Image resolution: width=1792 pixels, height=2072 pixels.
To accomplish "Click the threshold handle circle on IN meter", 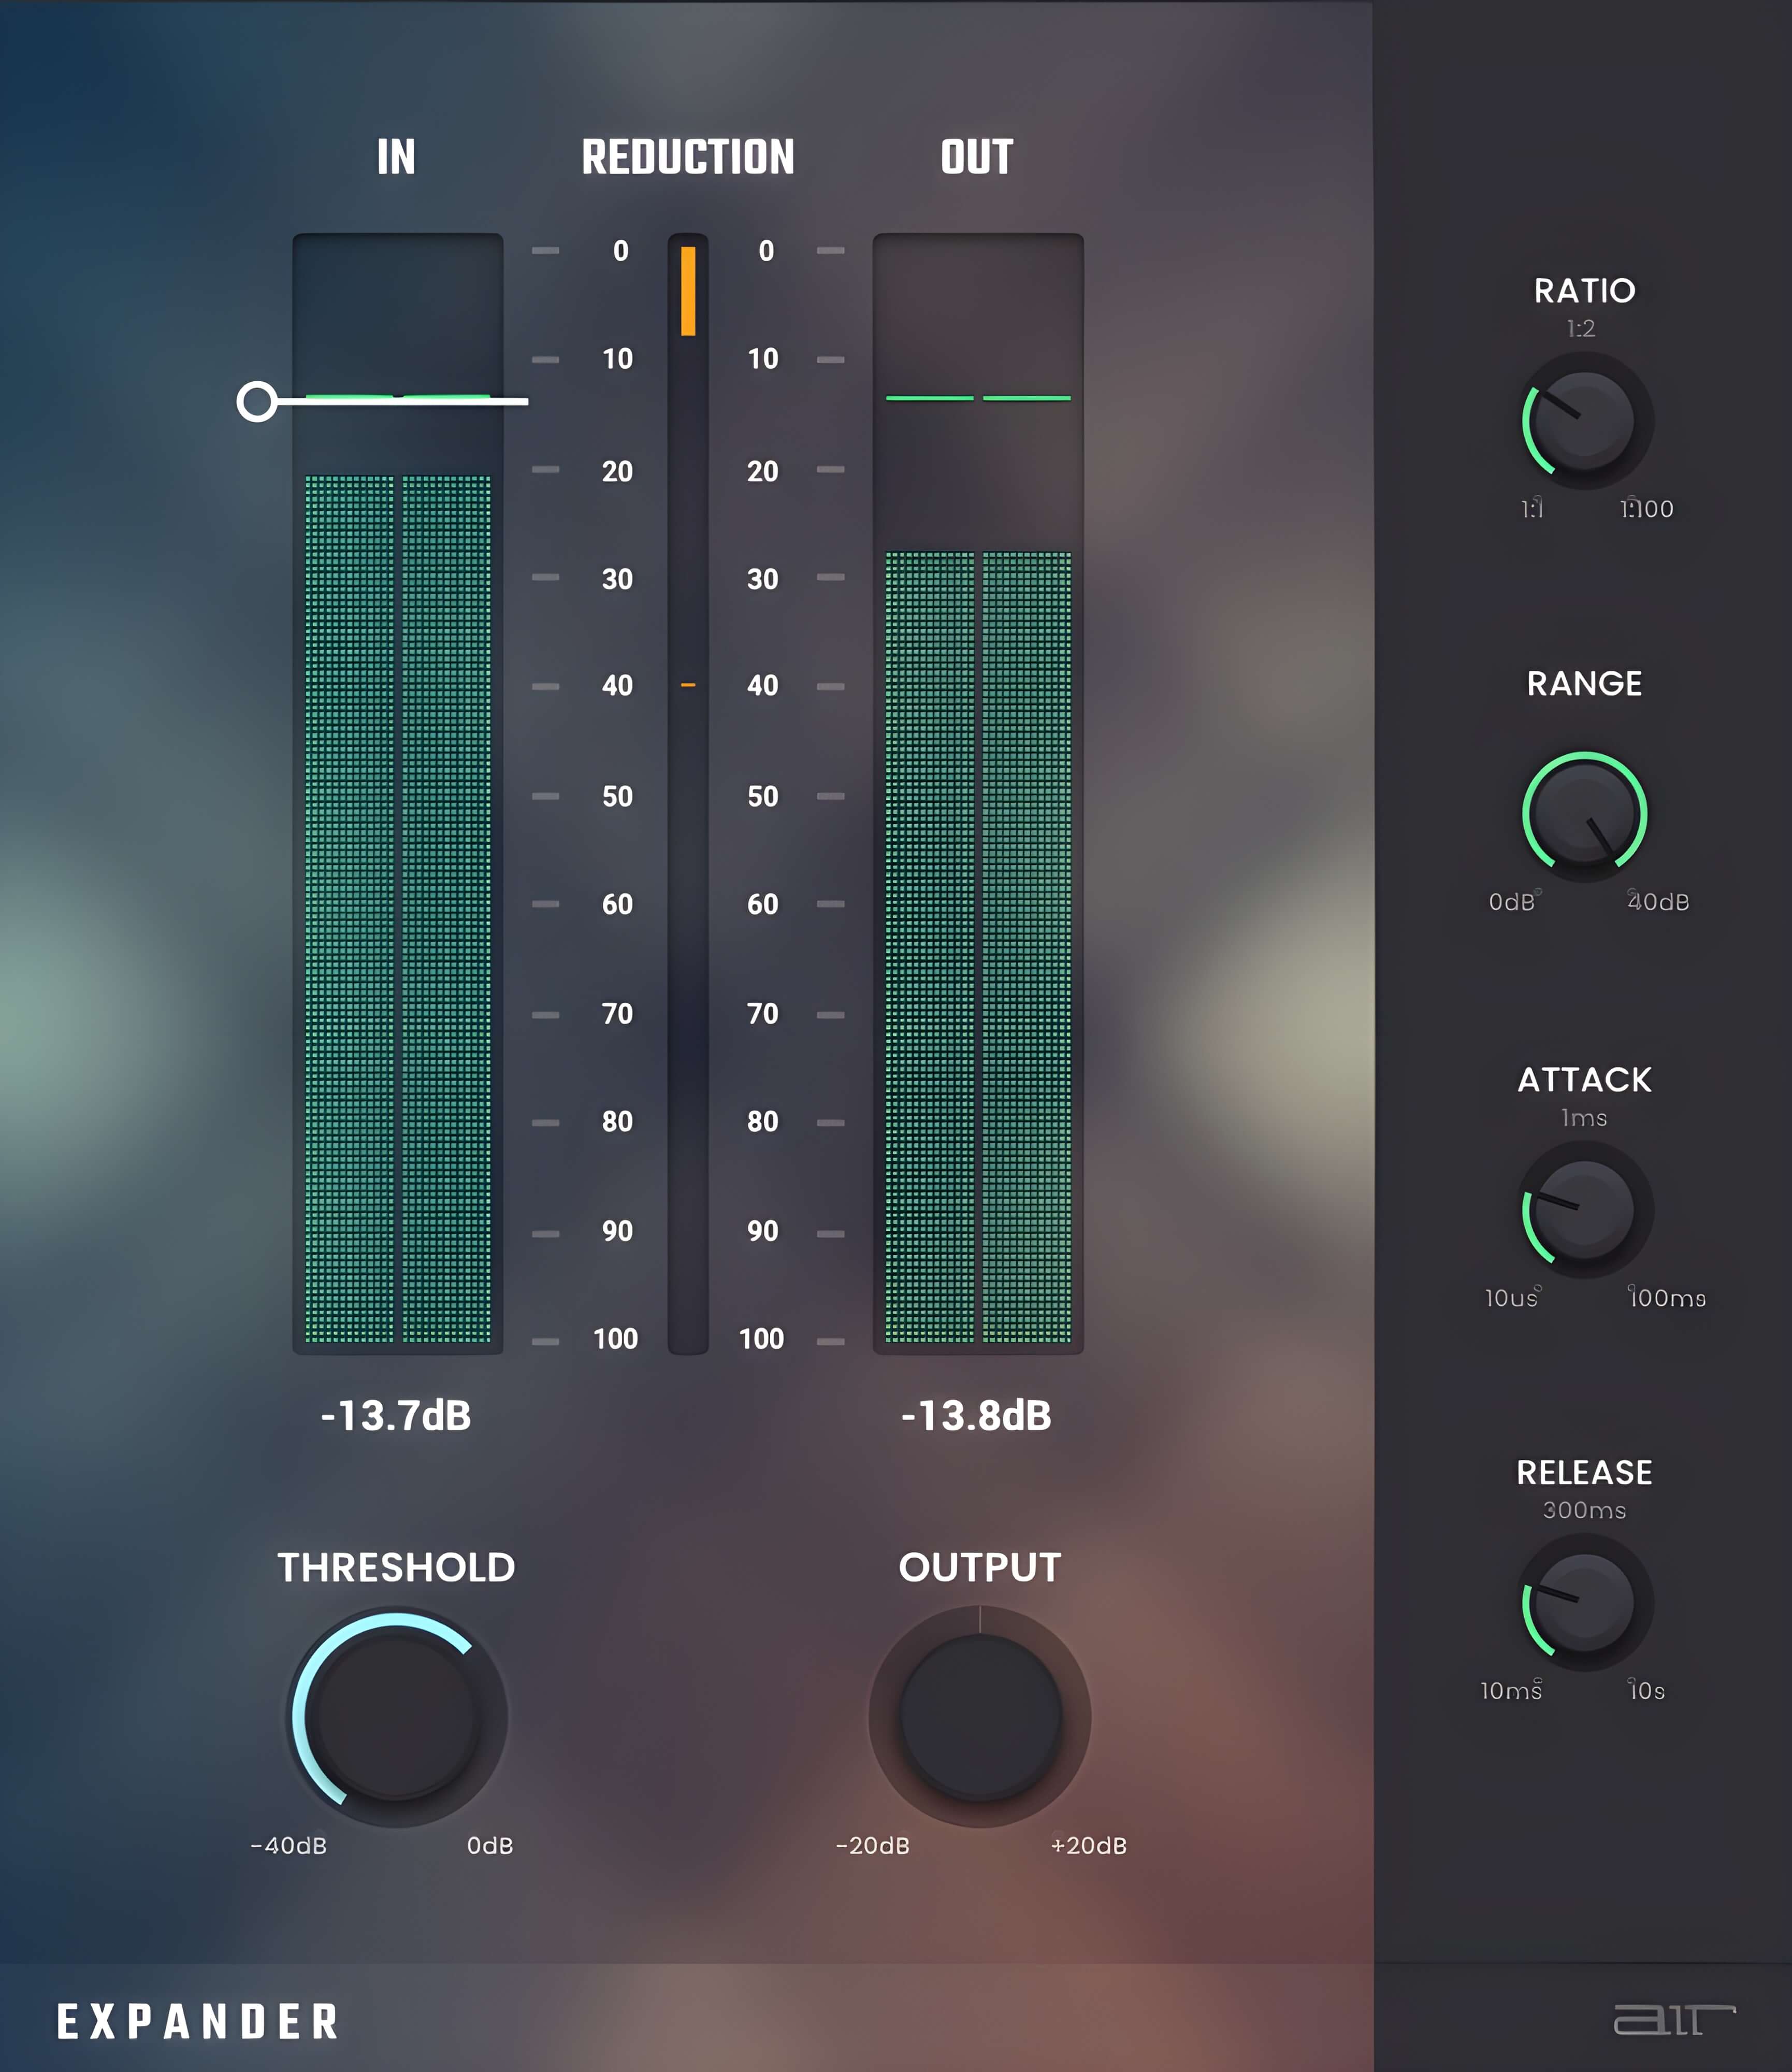I will [257, 401].
